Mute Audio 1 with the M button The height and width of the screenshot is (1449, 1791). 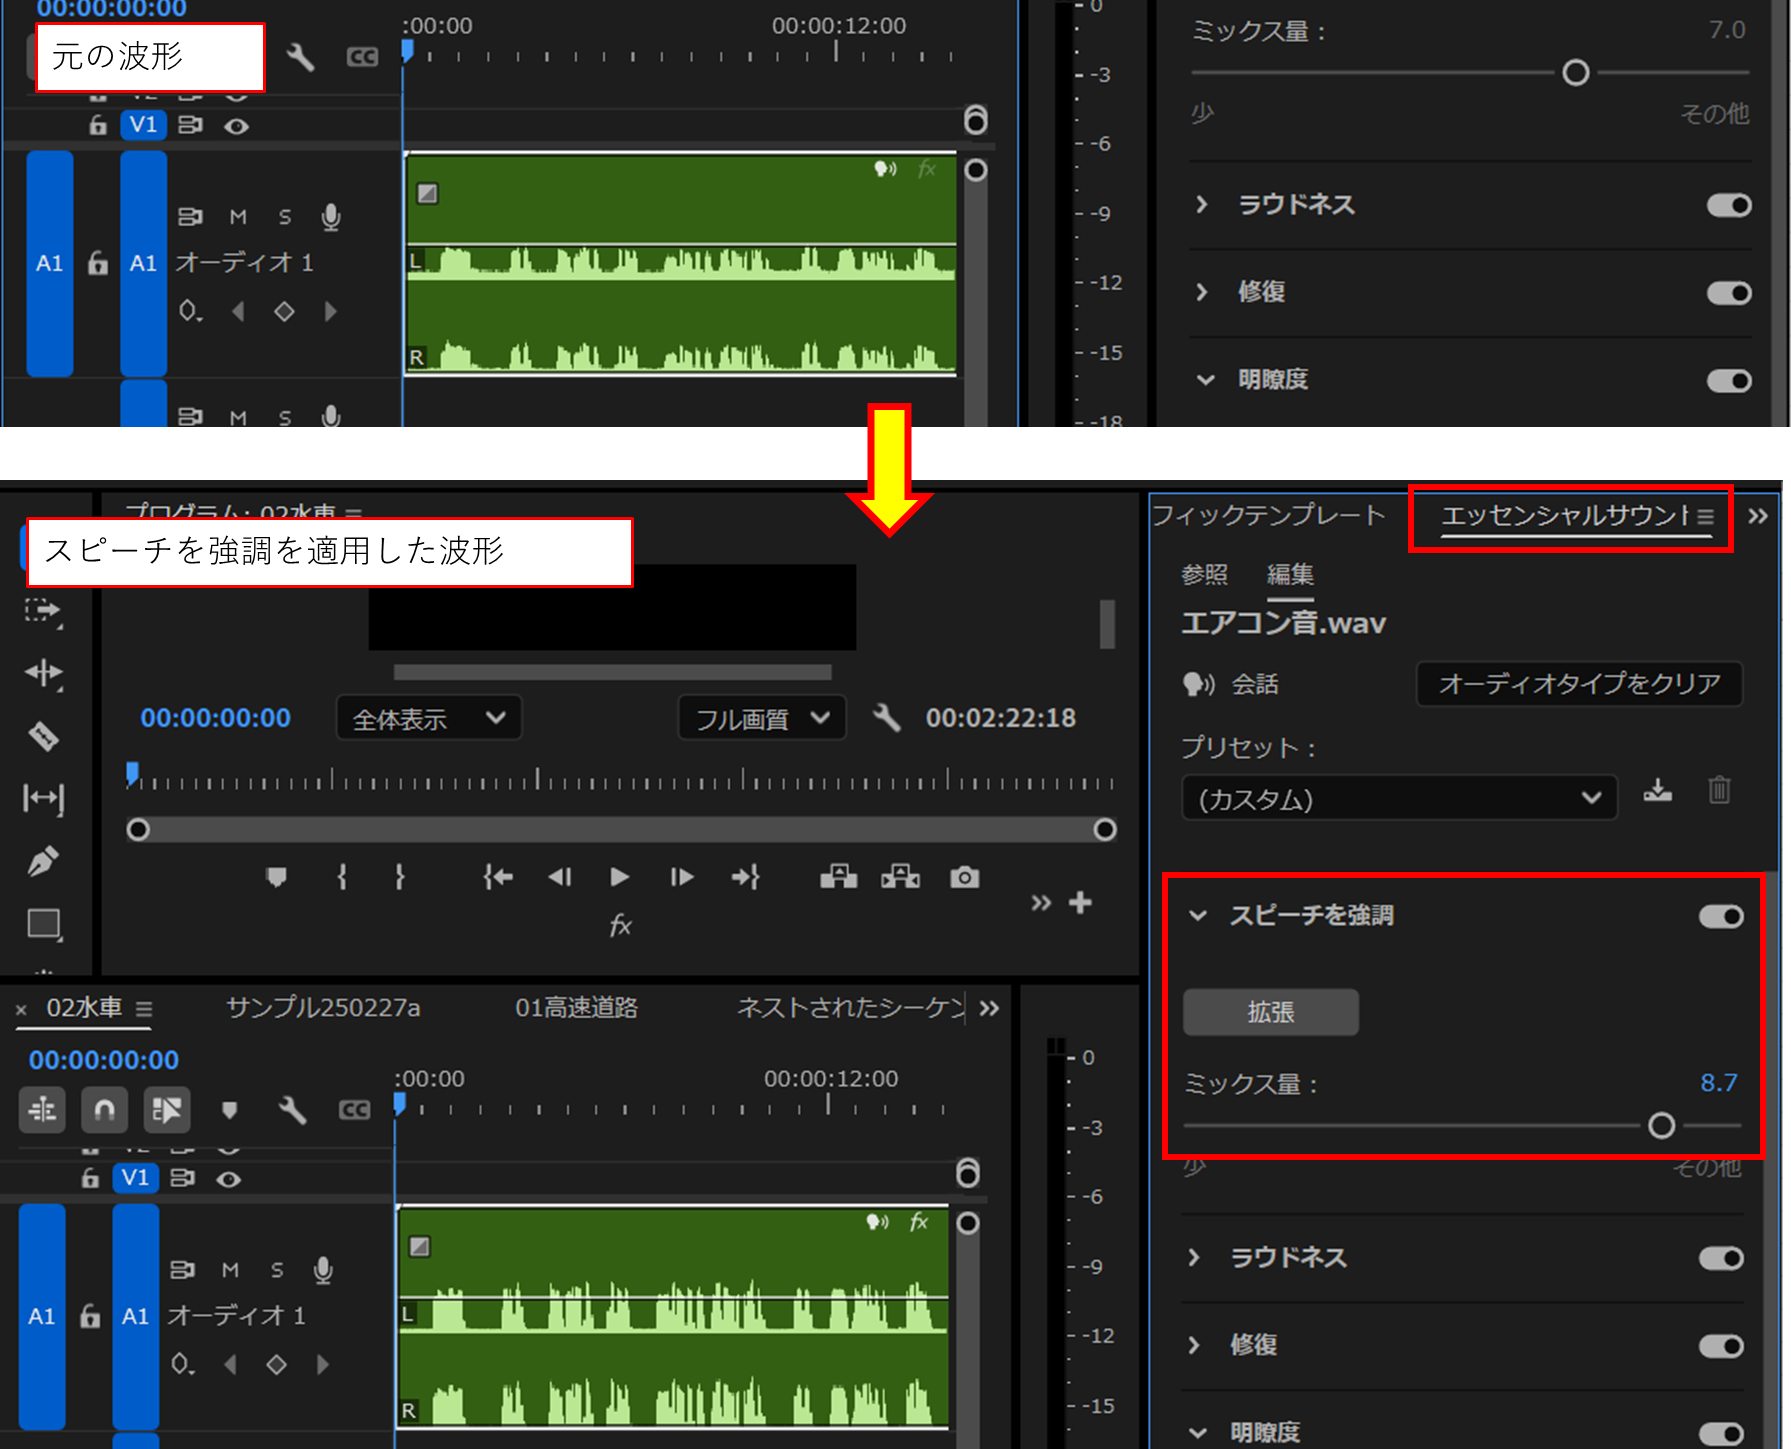tap(231, 1270)
